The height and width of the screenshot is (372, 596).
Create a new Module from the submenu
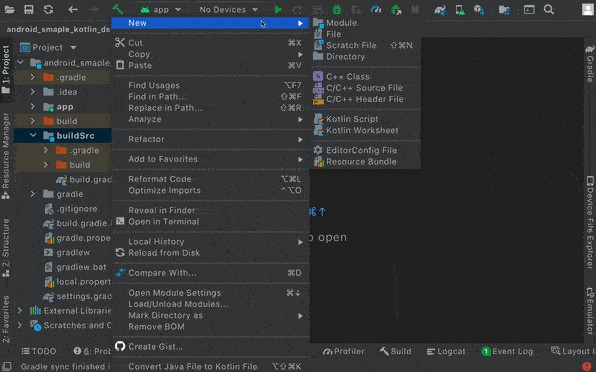365,23
